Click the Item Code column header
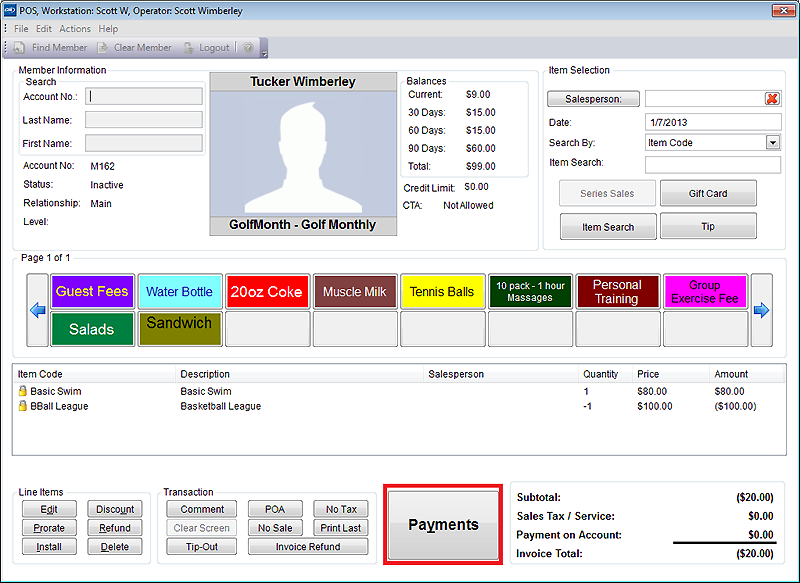 click(40, 374)
